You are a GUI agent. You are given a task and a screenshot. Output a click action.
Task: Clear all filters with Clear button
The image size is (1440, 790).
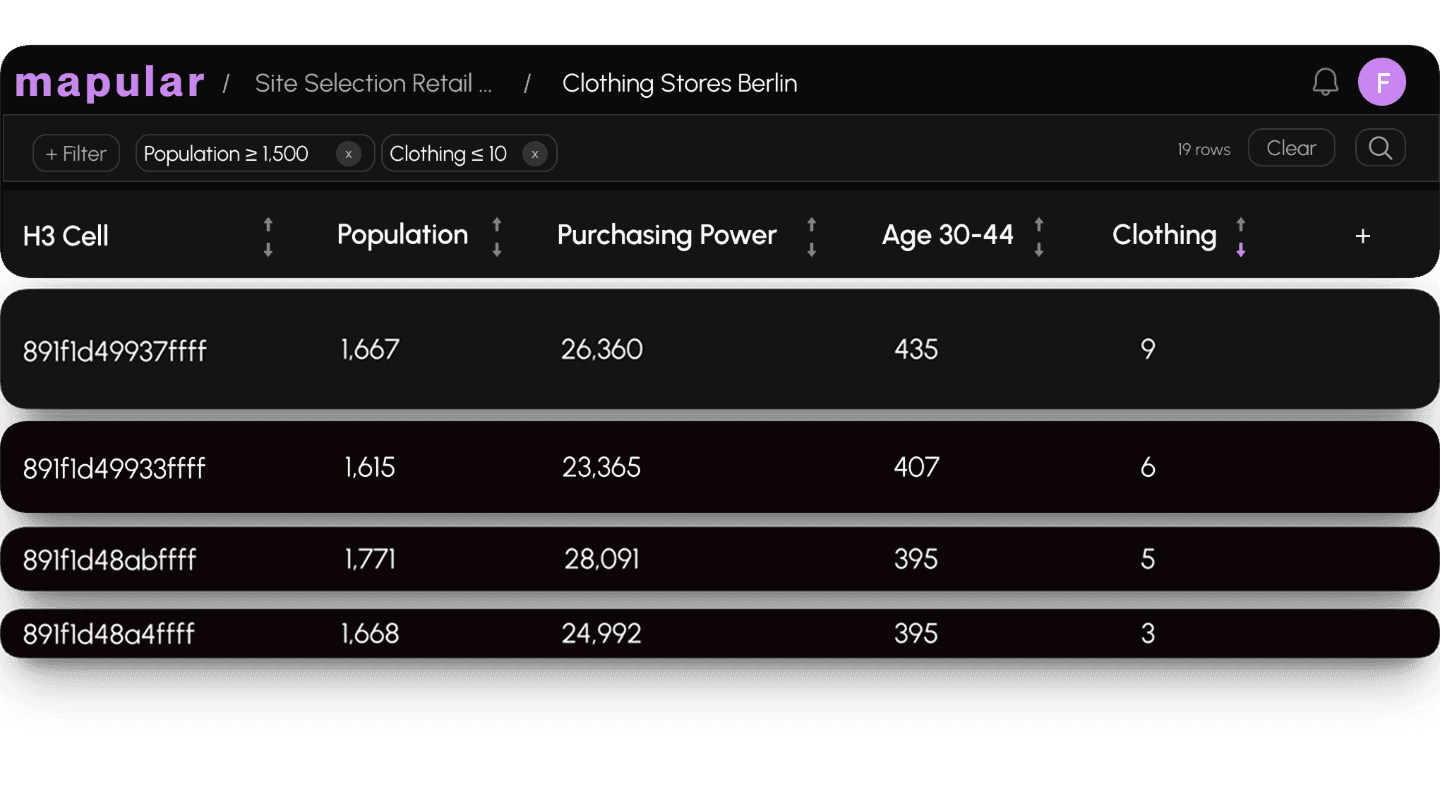(1291, 148)
